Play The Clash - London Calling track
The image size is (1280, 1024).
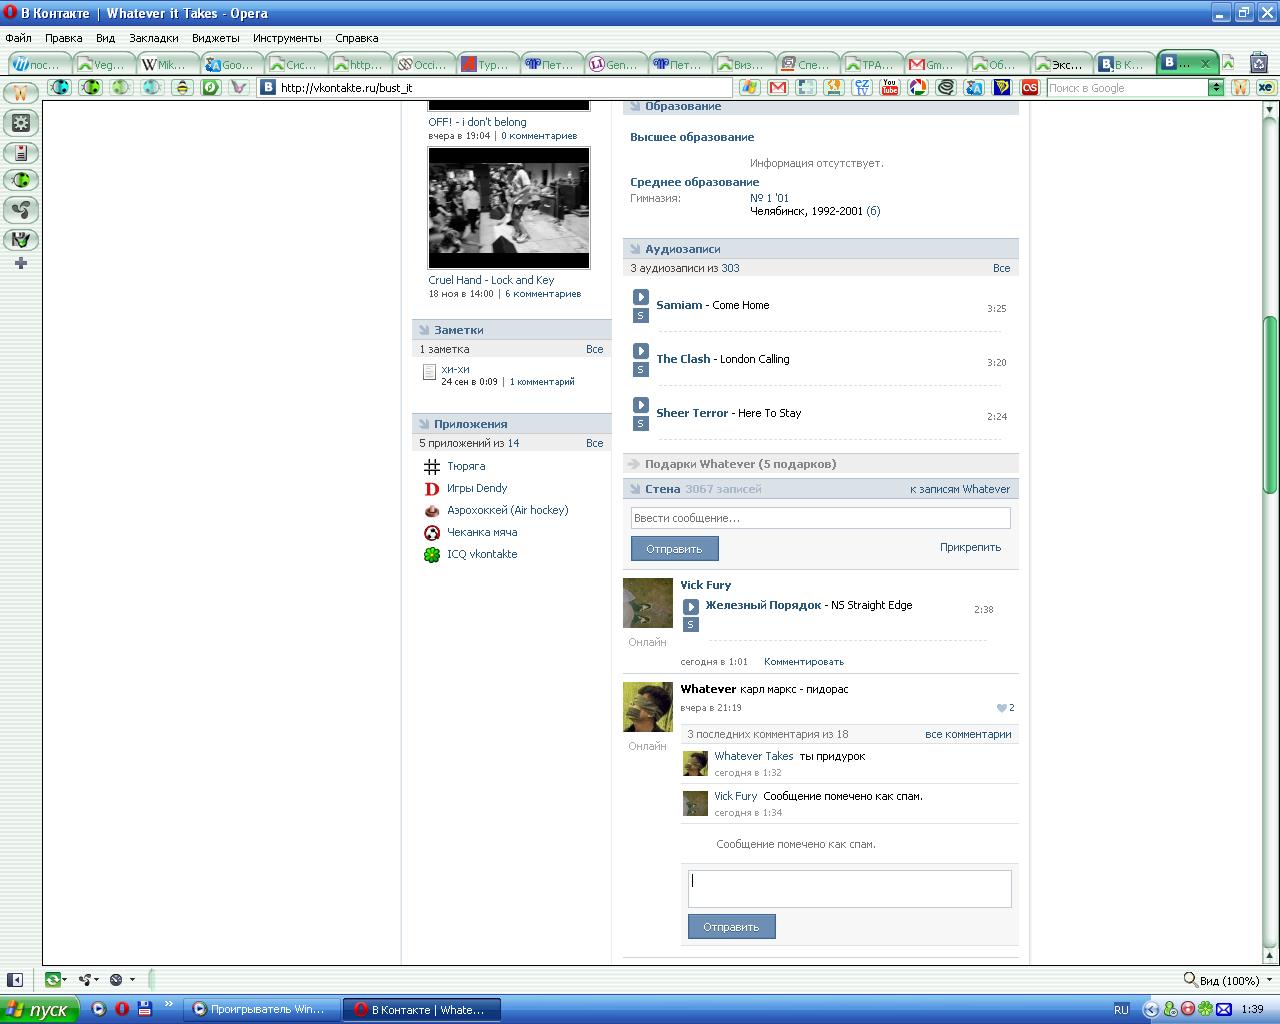click(641, 351)
